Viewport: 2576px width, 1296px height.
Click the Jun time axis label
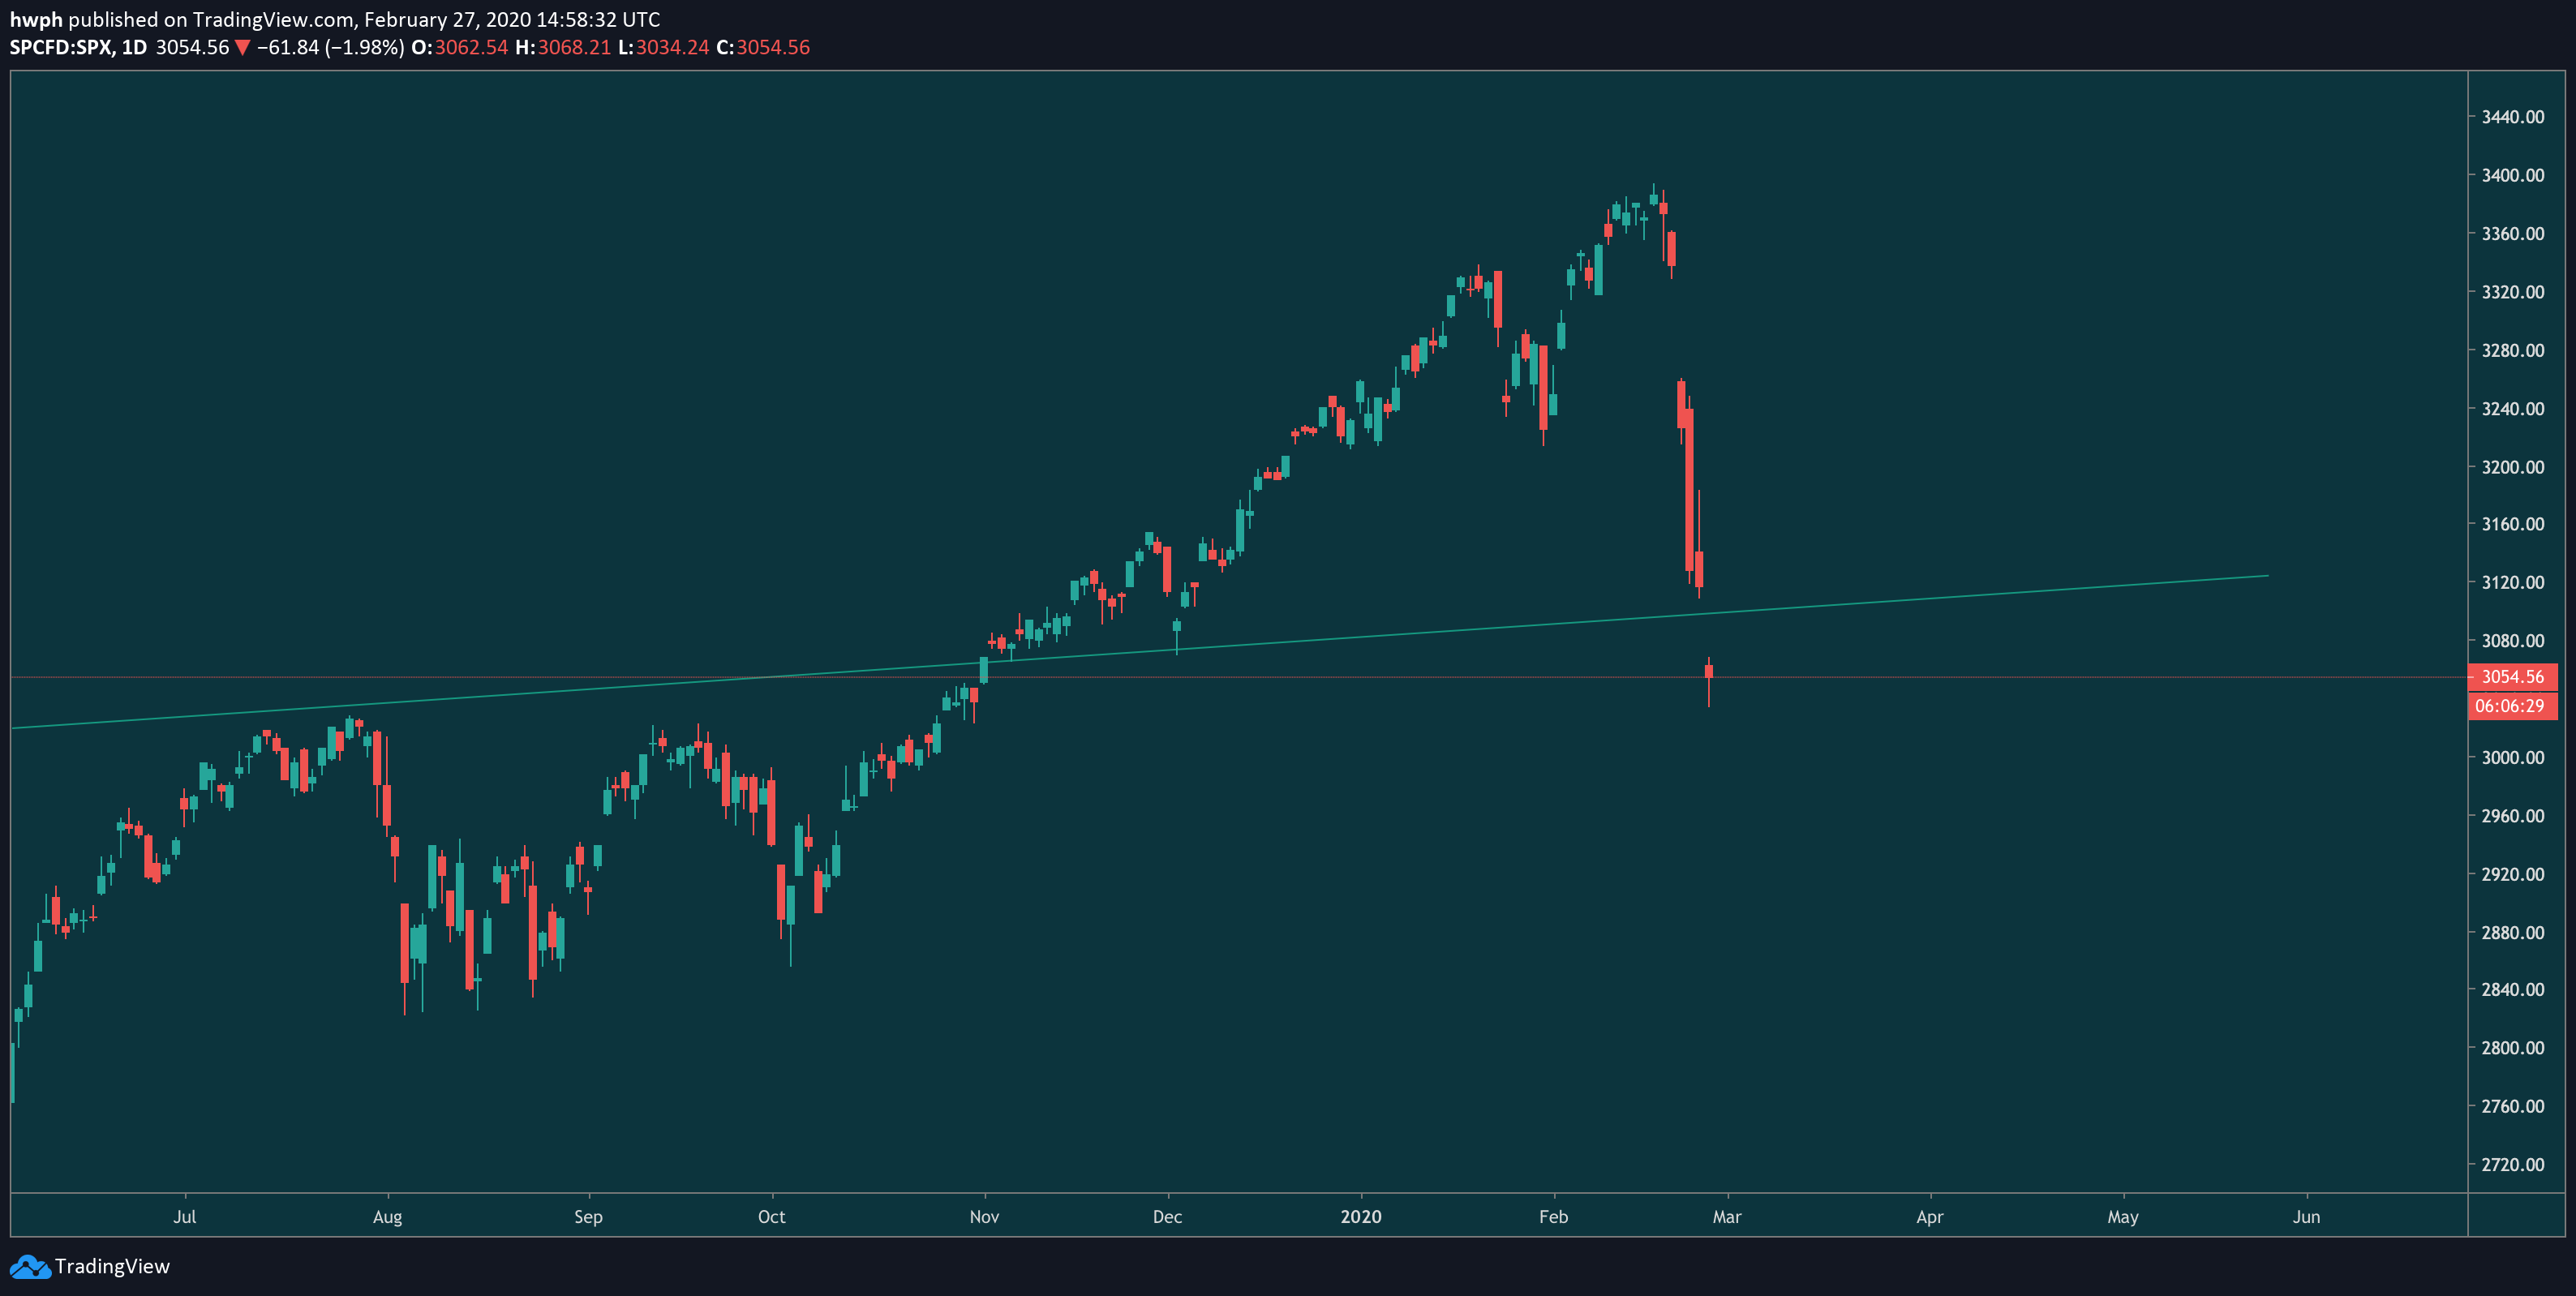2306,1217
